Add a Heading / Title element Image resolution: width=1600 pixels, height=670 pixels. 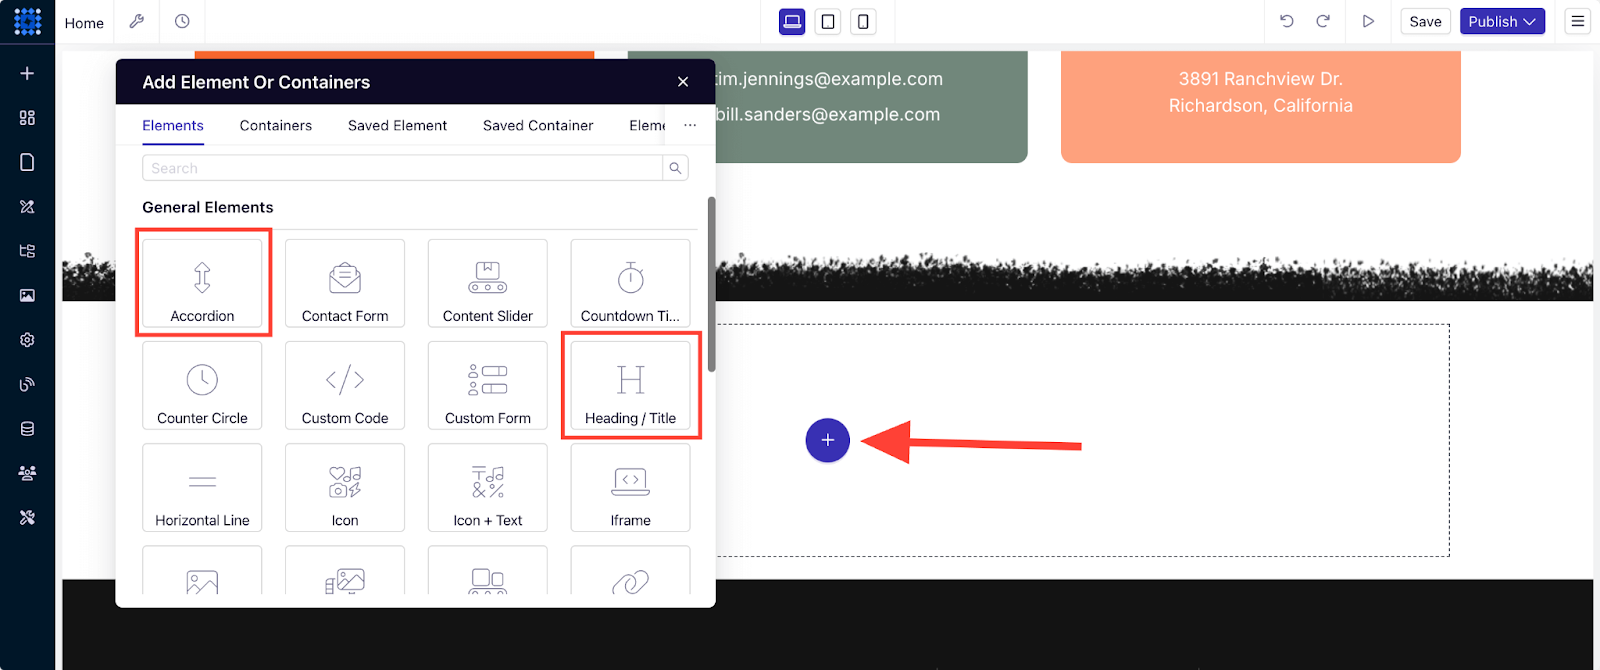click(630, 386)
